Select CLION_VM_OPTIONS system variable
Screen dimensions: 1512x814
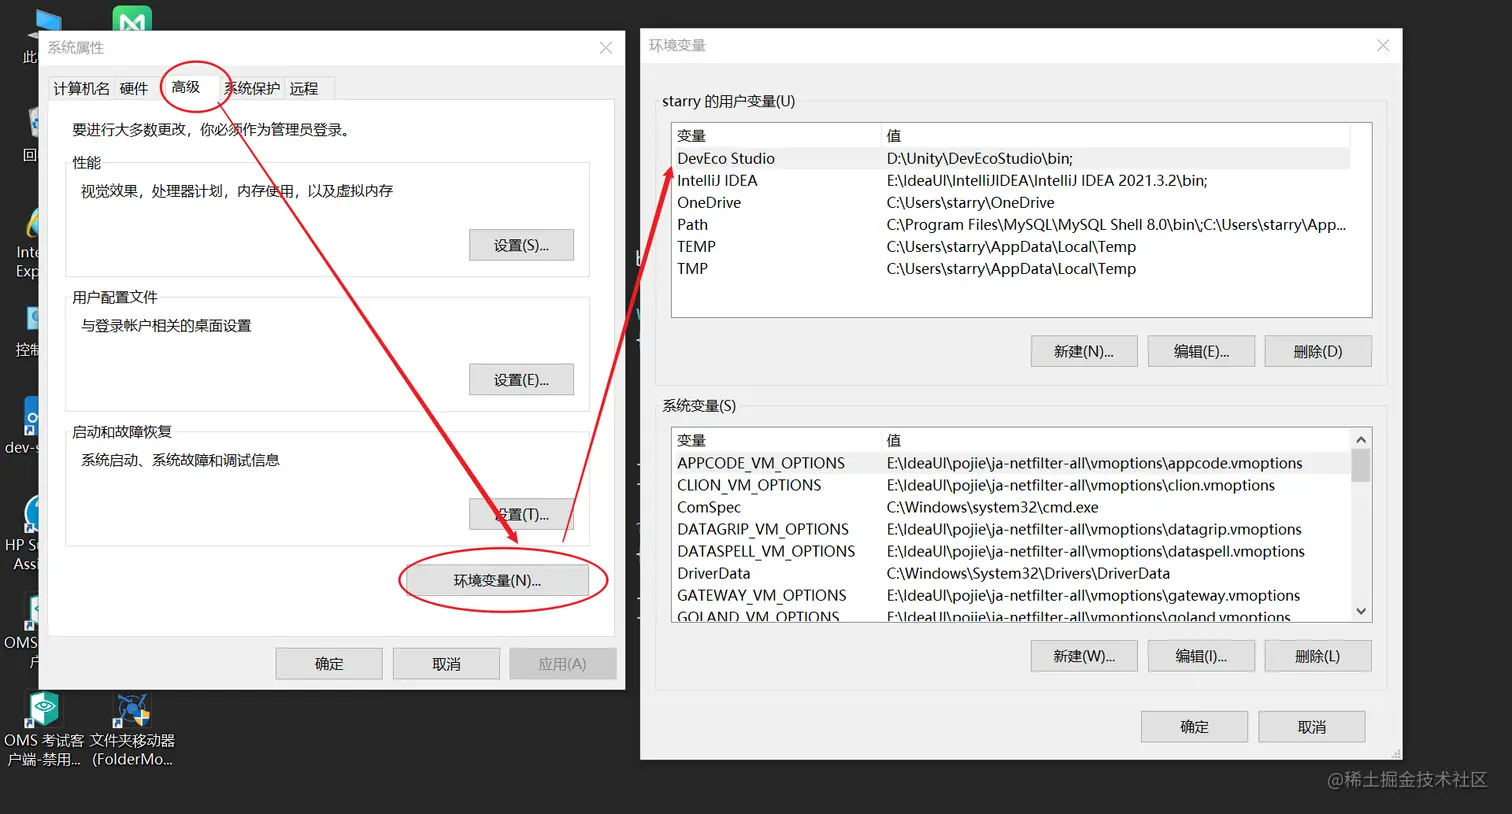click(1011, 485)
